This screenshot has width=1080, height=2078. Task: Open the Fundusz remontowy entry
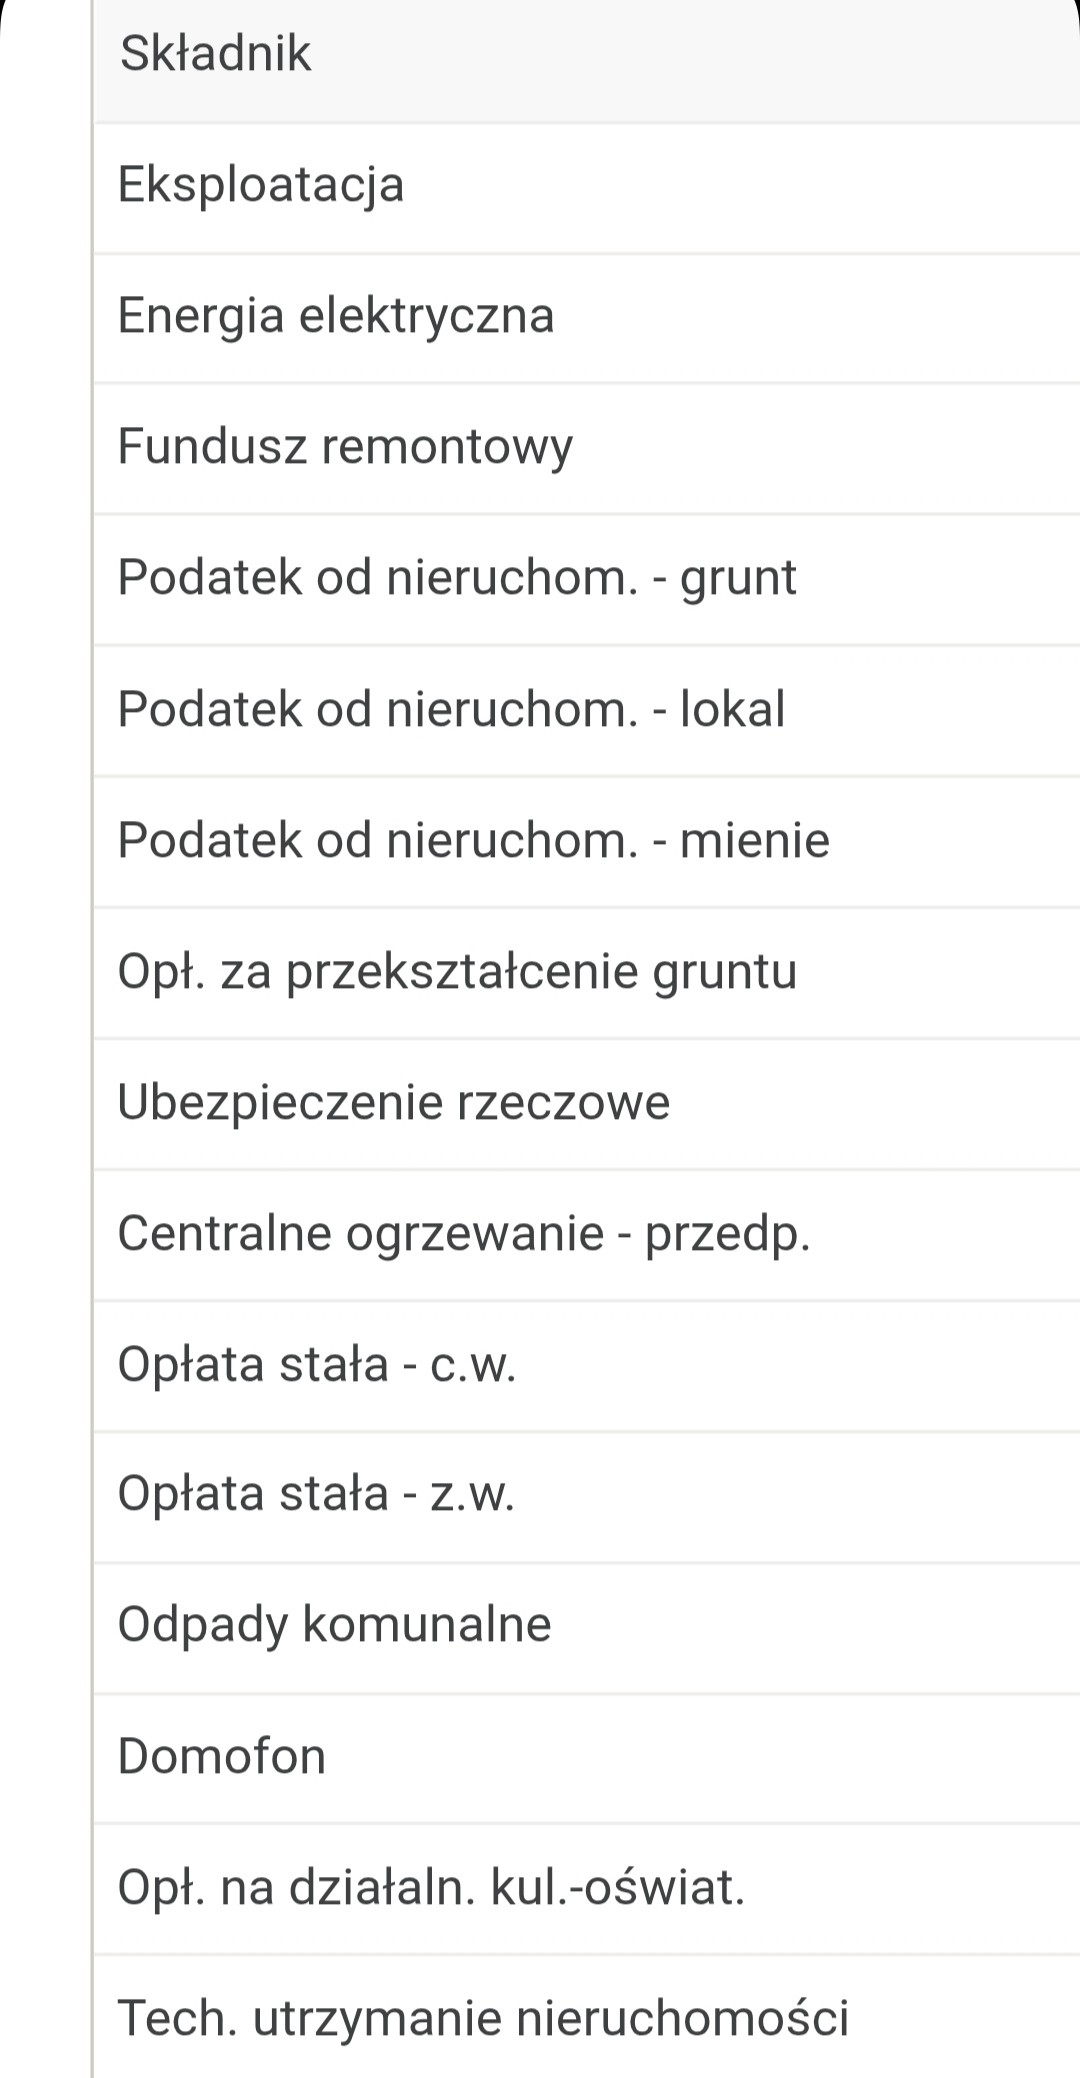587,449
